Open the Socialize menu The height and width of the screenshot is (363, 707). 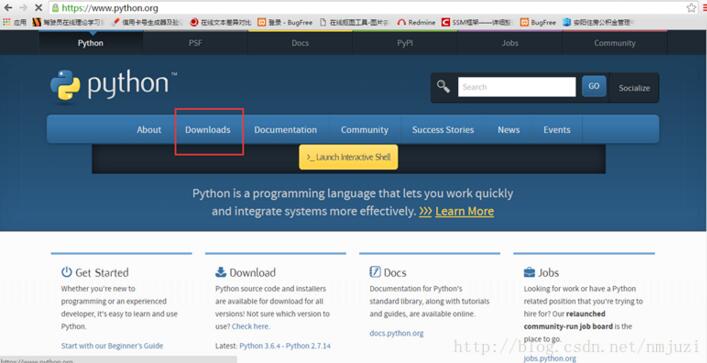[x=634, y=88]
